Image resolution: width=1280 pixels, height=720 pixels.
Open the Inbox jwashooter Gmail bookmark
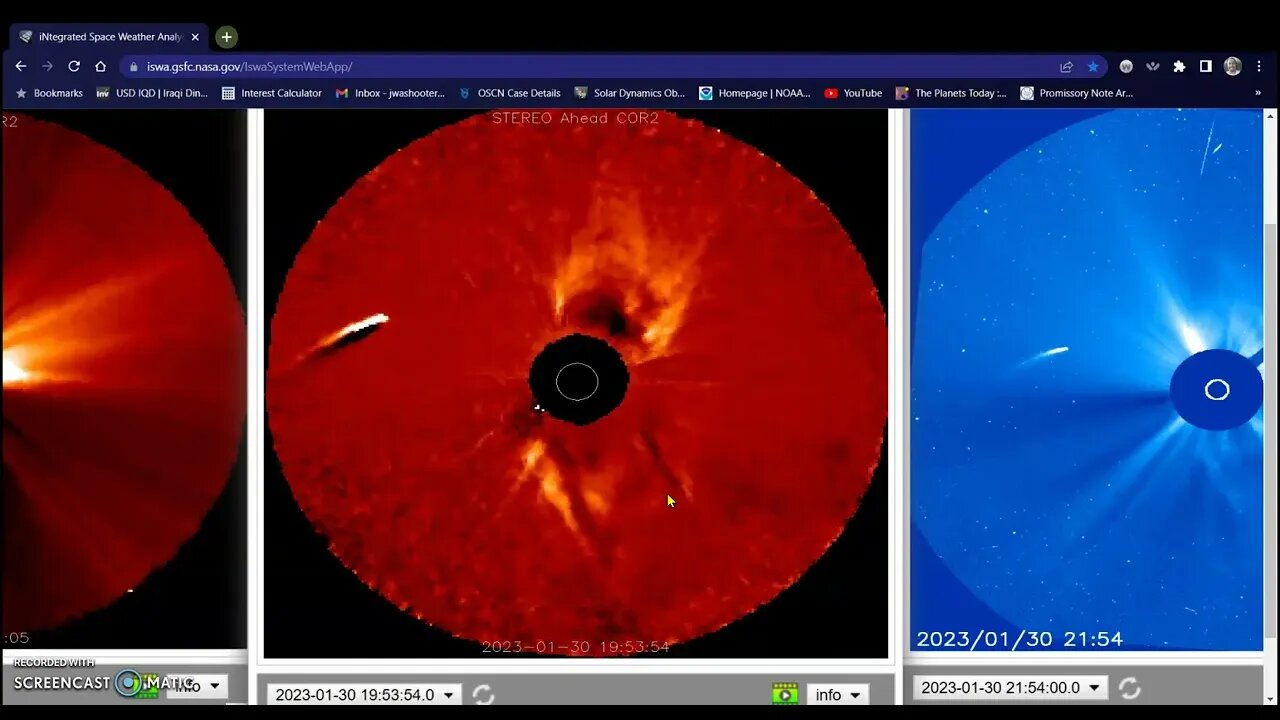pyautogui.click(x=390, y=93)
